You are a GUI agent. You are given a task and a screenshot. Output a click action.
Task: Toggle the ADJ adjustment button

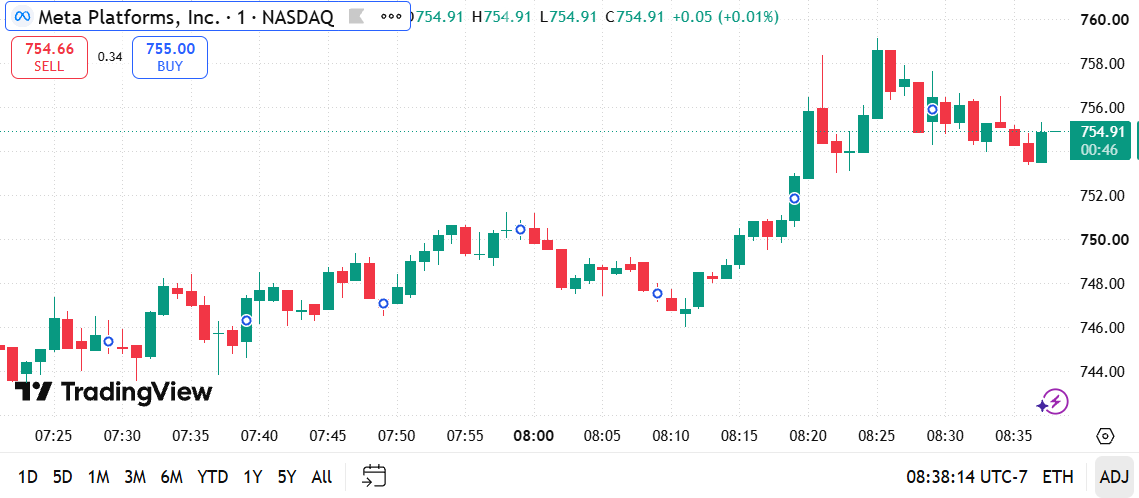click(1114, 477)
